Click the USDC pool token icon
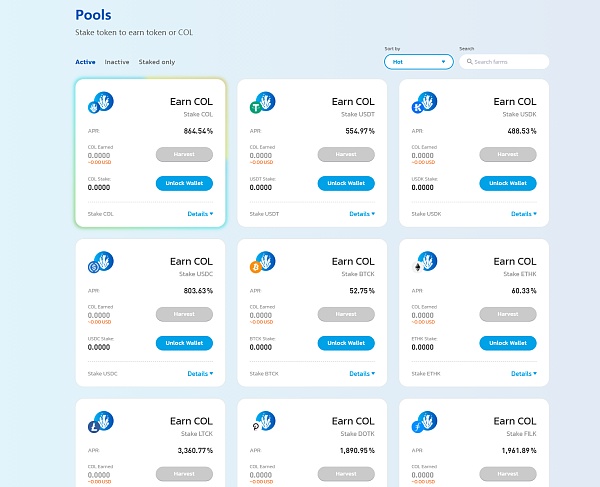 (100, 263)
